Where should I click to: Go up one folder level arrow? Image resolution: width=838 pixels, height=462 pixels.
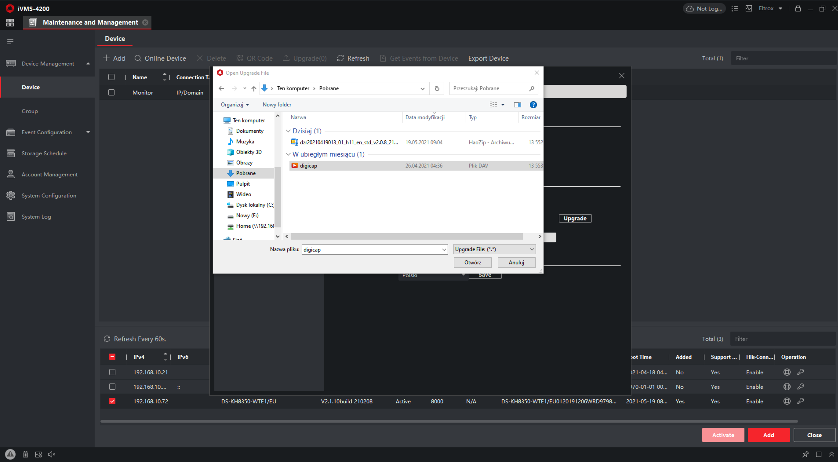pos(253,88)
